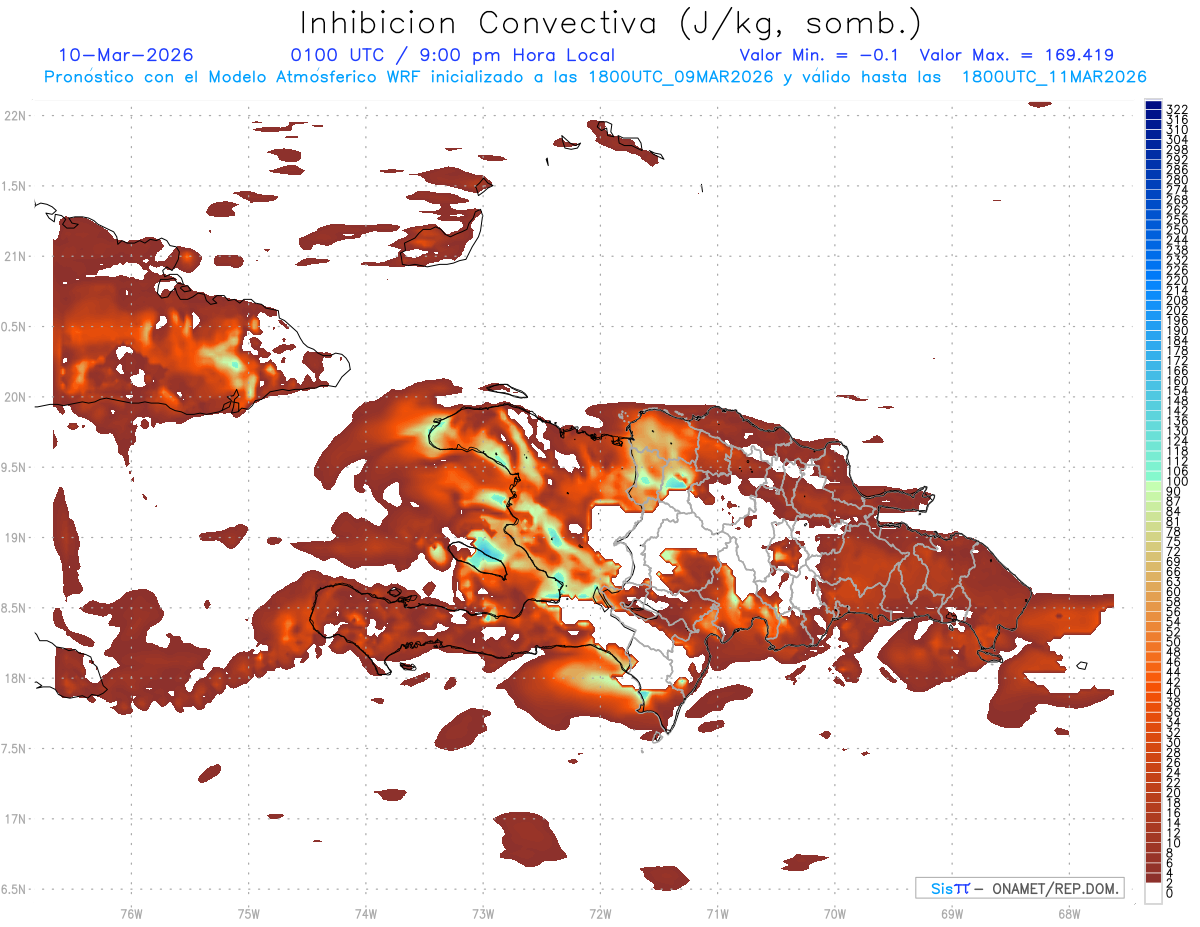
Task: Click the '68W' longitude label
Action: coord(1069,913)
